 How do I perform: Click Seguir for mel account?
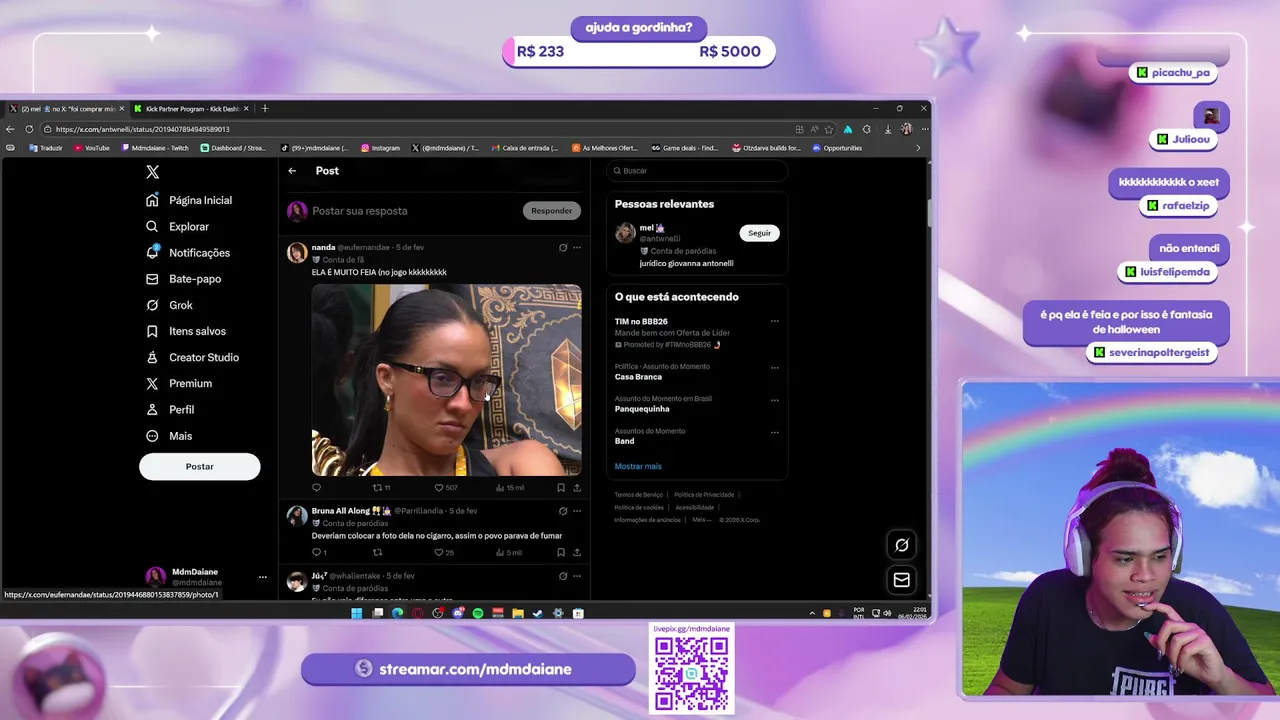point(760,233)
